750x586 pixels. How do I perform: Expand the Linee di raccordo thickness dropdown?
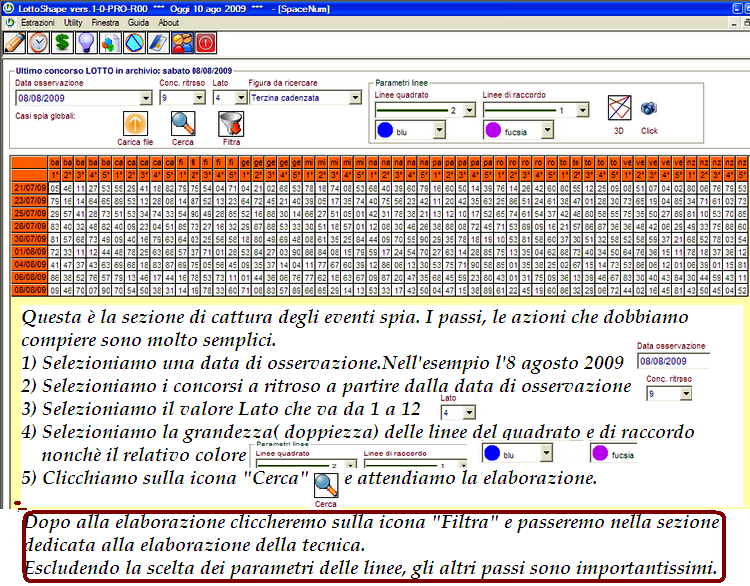[x=582, y=110]
